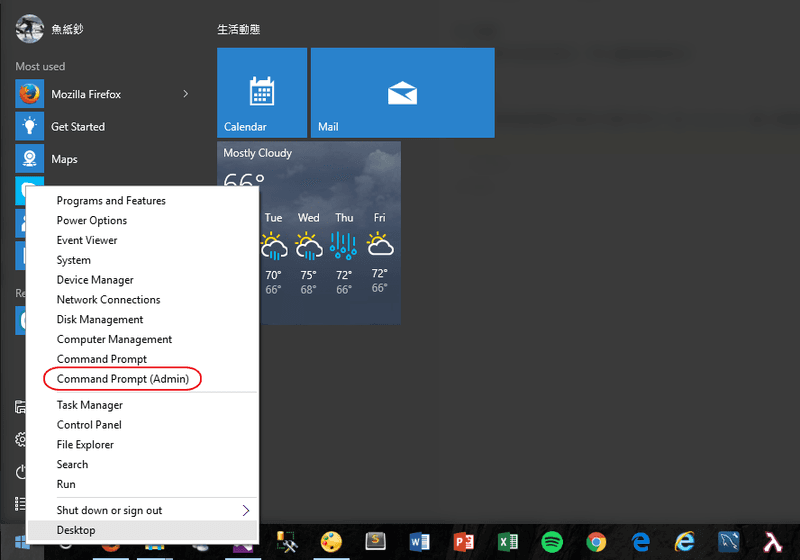Open Microsoft Edge from the taskbar
The height and width of the screenshot is (560, 800).
(640, 542)
